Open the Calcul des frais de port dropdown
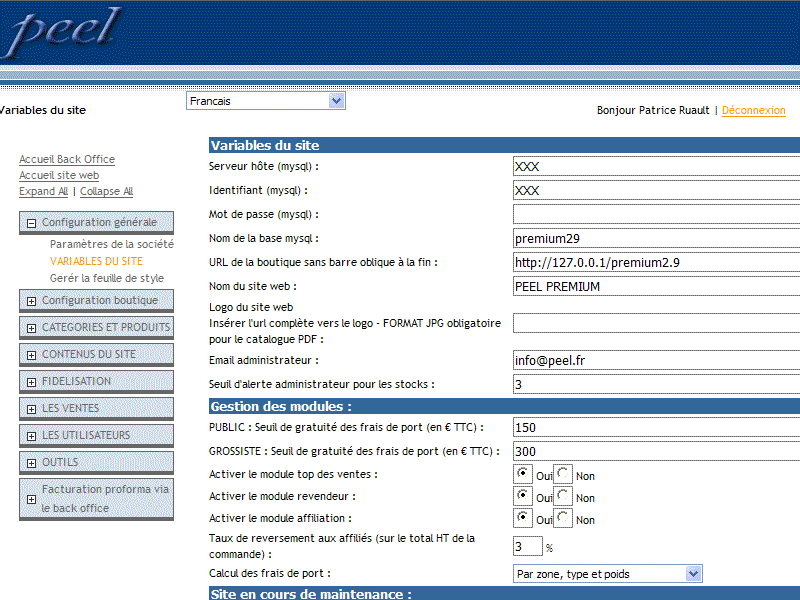 pyautogui.click(x=607, y=574)
